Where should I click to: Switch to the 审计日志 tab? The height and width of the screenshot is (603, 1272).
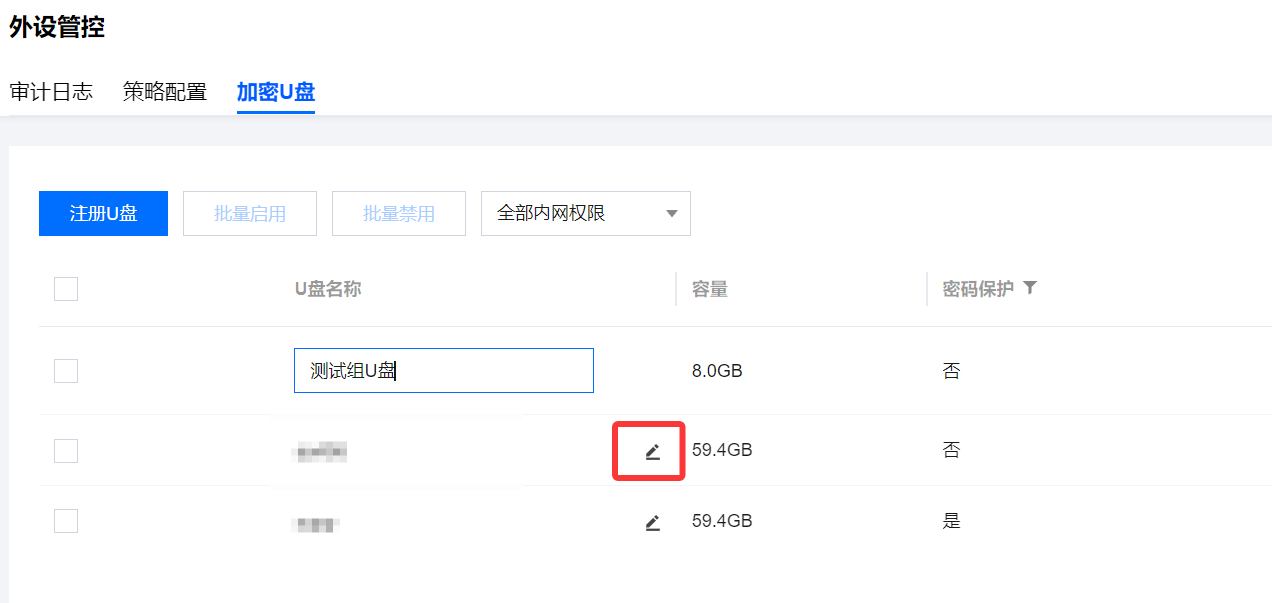coord(51,92)
